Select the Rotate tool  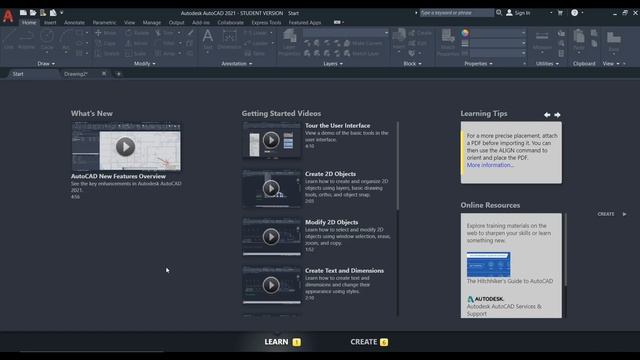click(137, 33)
